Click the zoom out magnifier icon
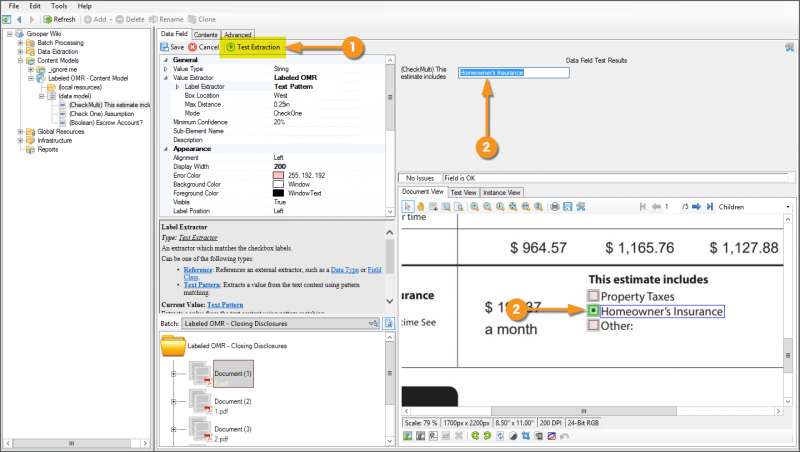 click(x=487, y=207)
